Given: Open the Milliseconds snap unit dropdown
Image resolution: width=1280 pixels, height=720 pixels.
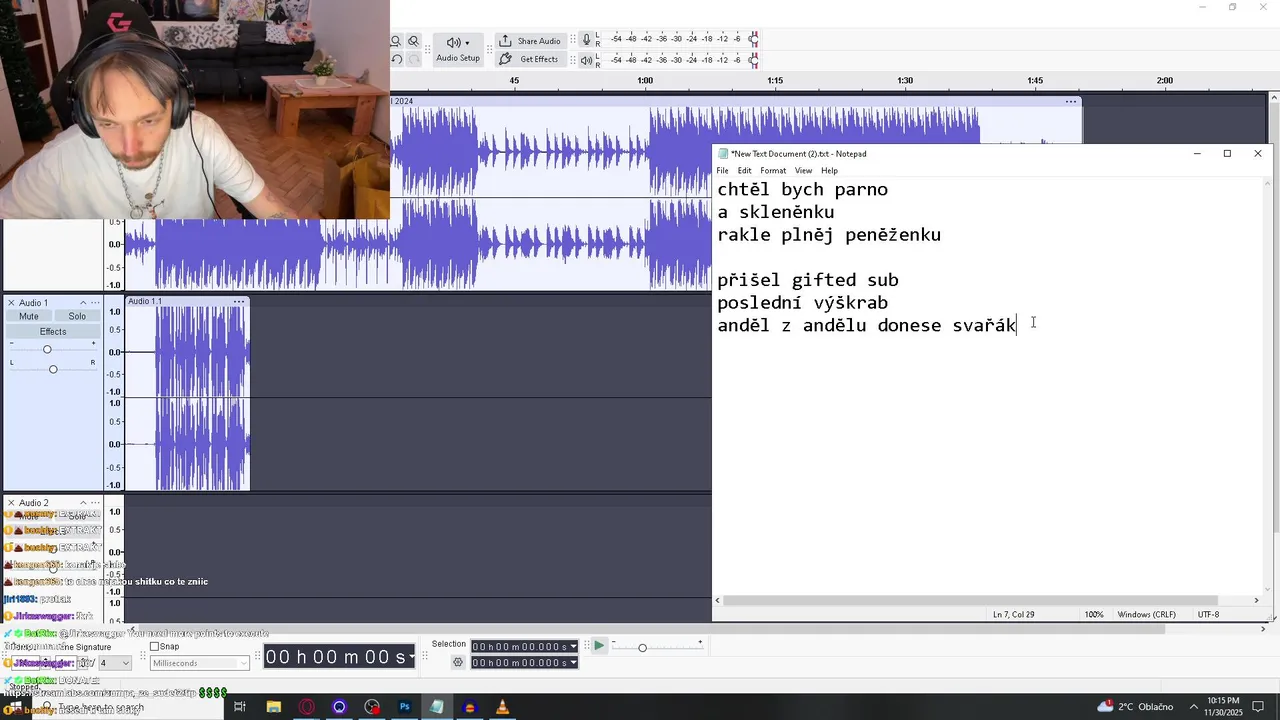Looking at the screenshot, I should (199, 663).
